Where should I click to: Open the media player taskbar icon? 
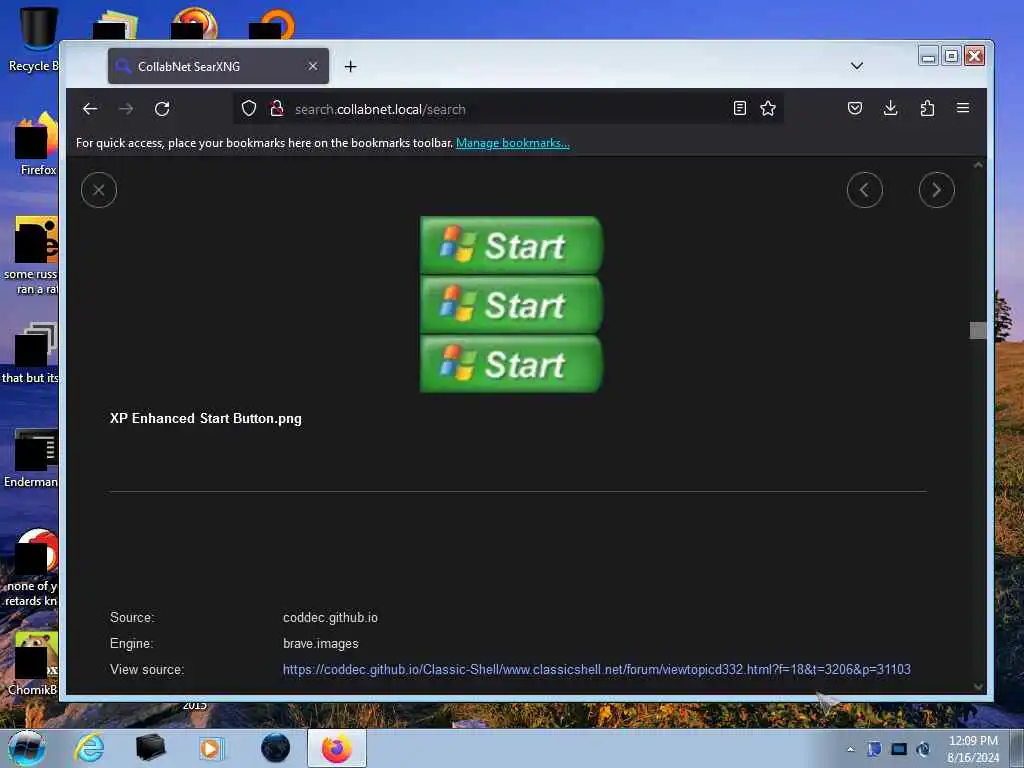211,748
